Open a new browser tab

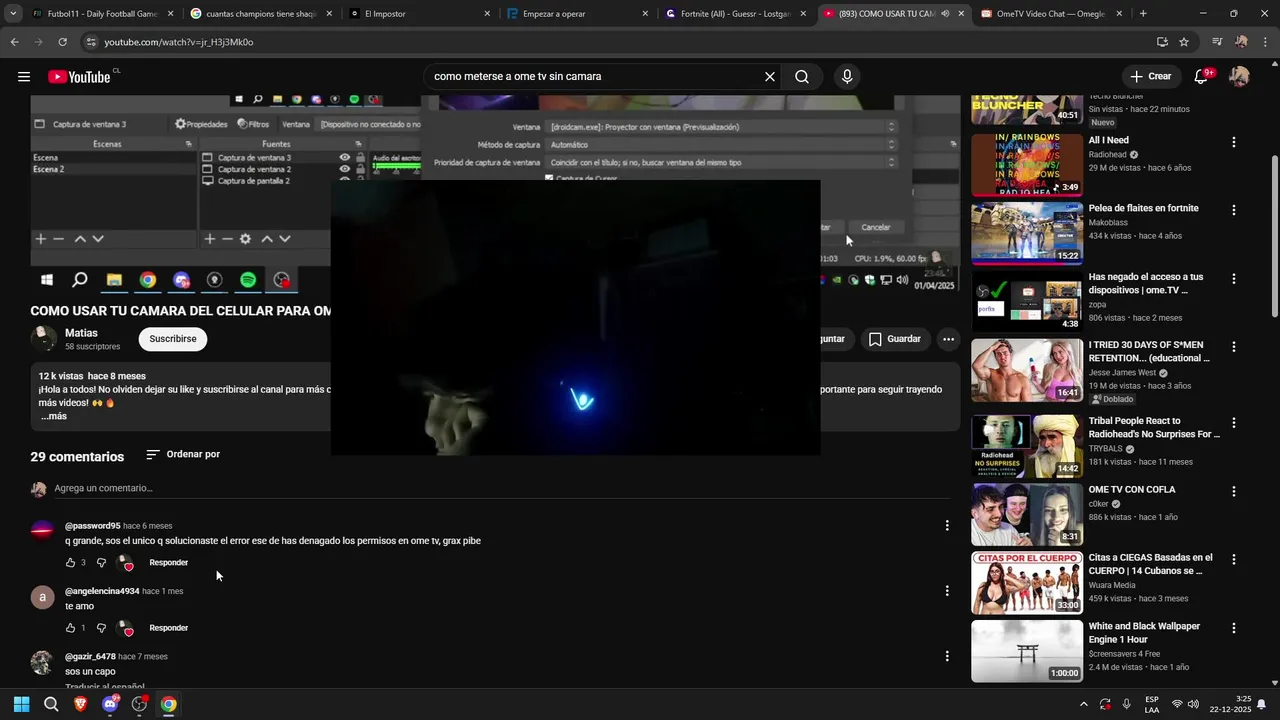point(1143,14)
